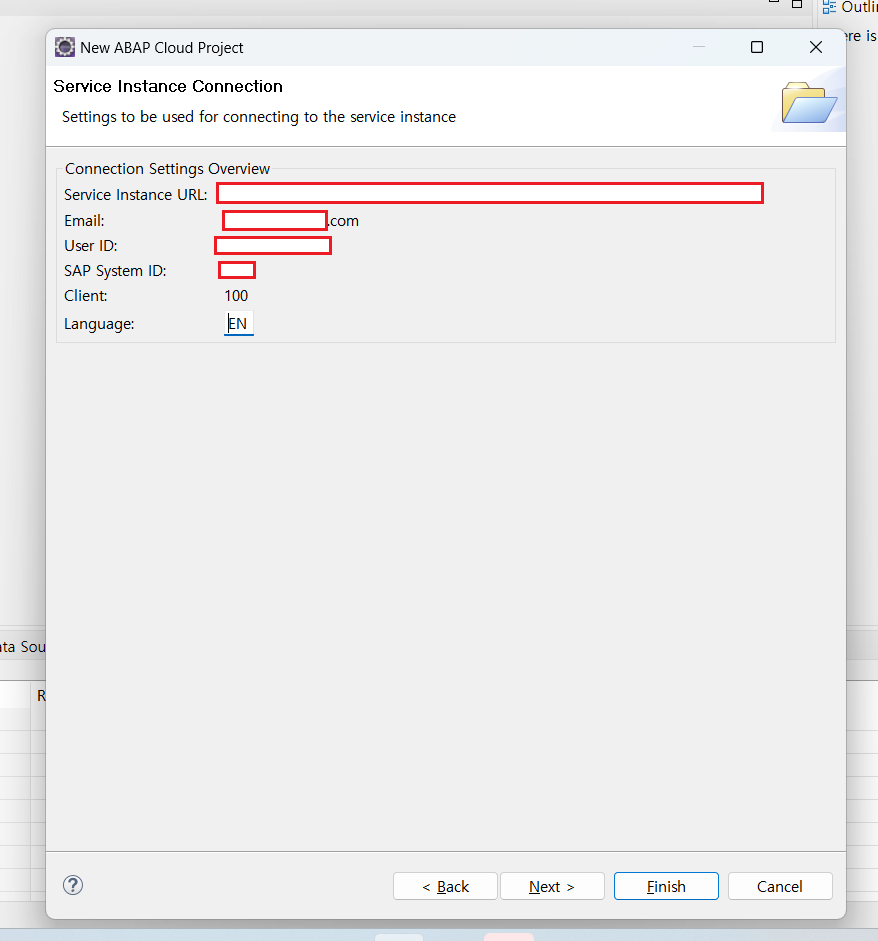Click the Service Instance URL label

tap(136, 195)
